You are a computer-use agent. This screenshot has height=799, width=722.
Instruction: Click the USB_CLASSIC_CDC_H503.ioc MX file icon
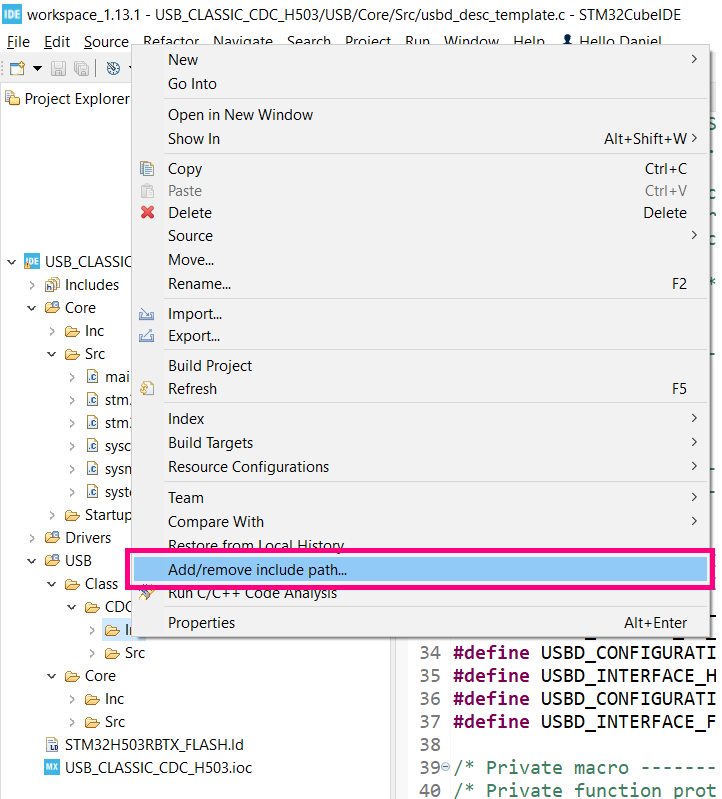52,767
